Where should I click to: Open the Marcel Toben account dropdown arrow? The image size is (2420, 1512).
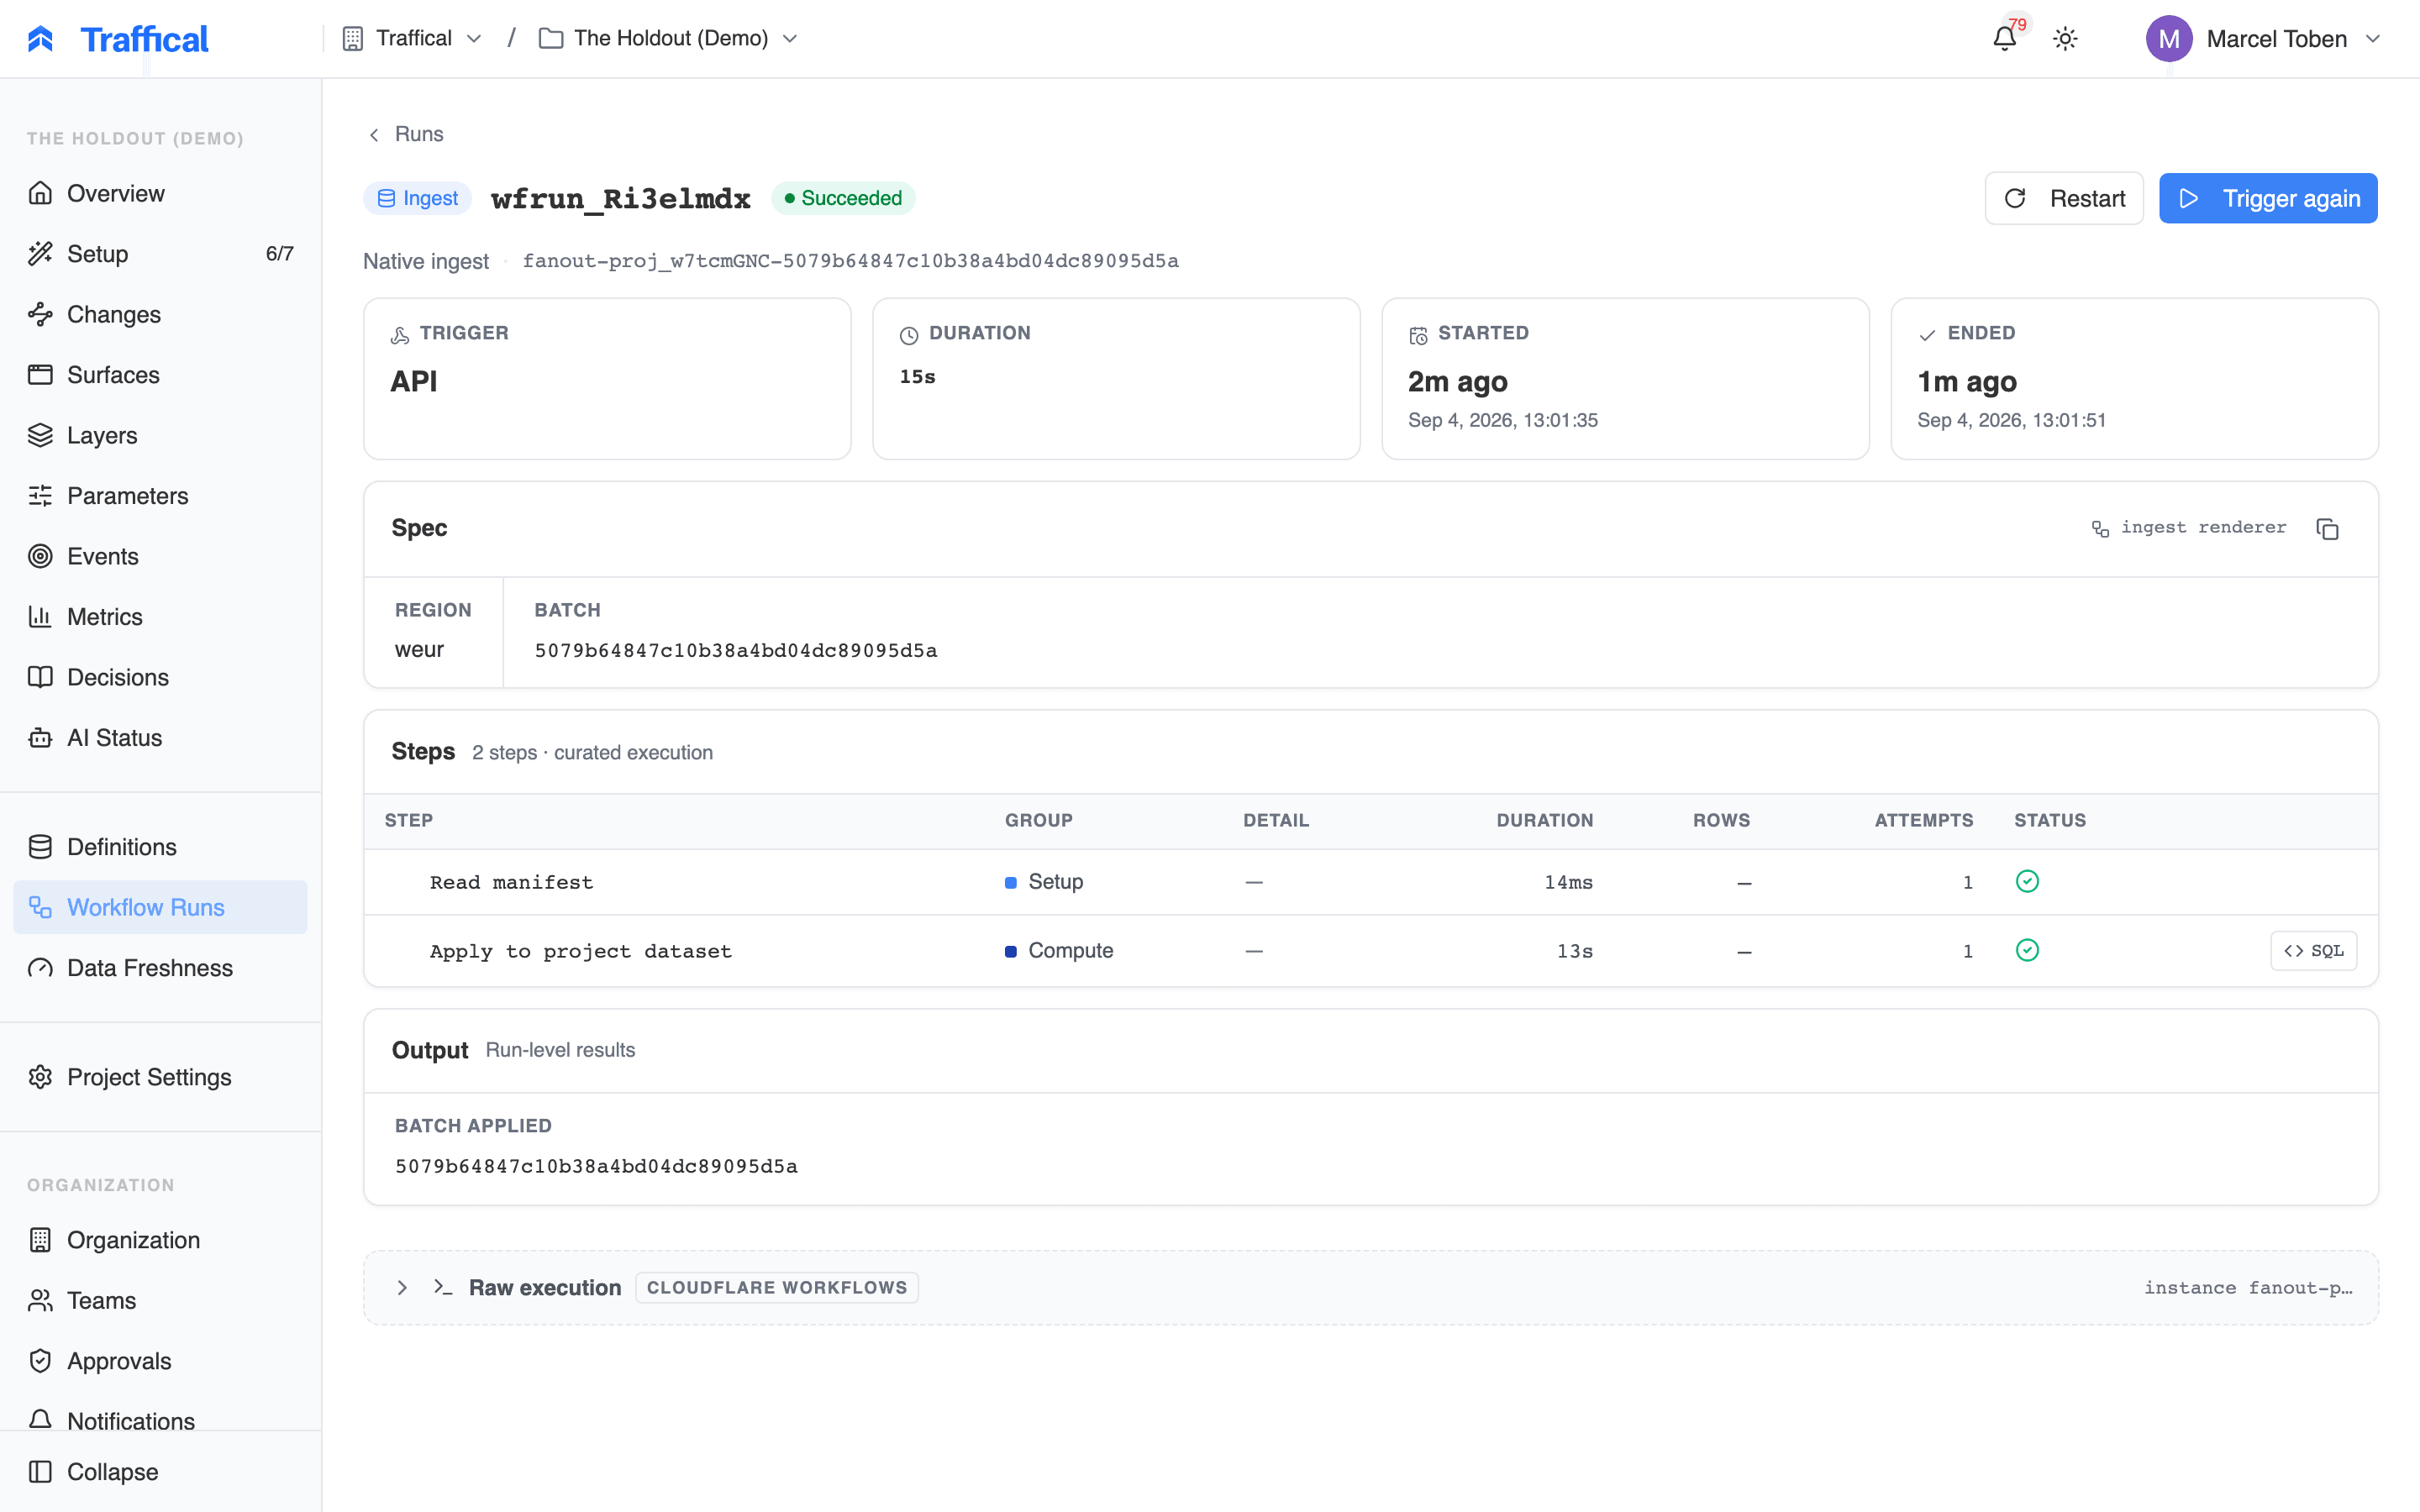click(2373, 39)
